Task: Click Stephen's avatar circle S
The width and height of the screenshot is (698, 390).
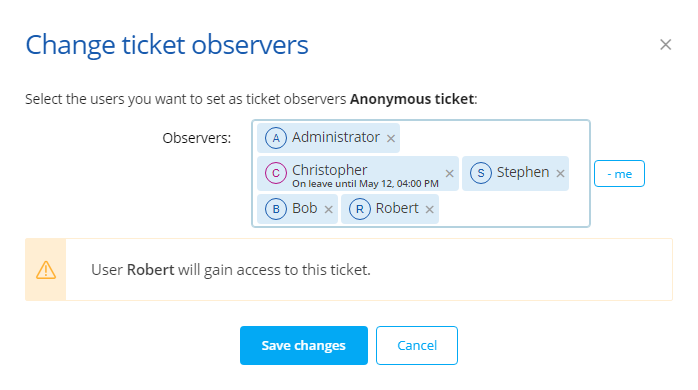Action: point(481,173)
